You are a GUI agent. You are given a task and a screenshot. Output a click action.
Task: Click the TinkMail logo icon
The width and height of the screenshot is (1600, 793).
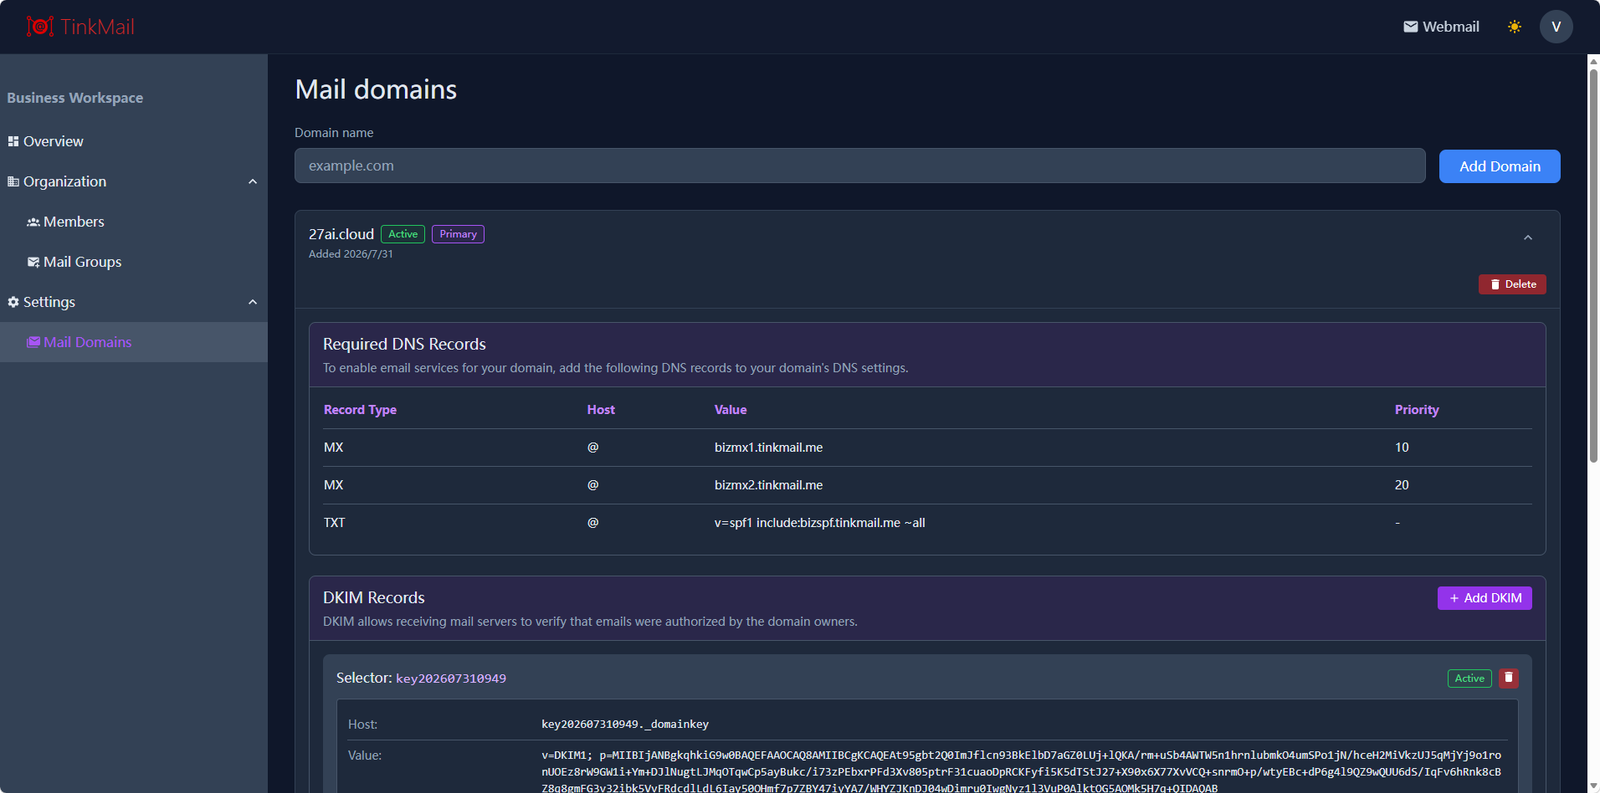[40, 26]
